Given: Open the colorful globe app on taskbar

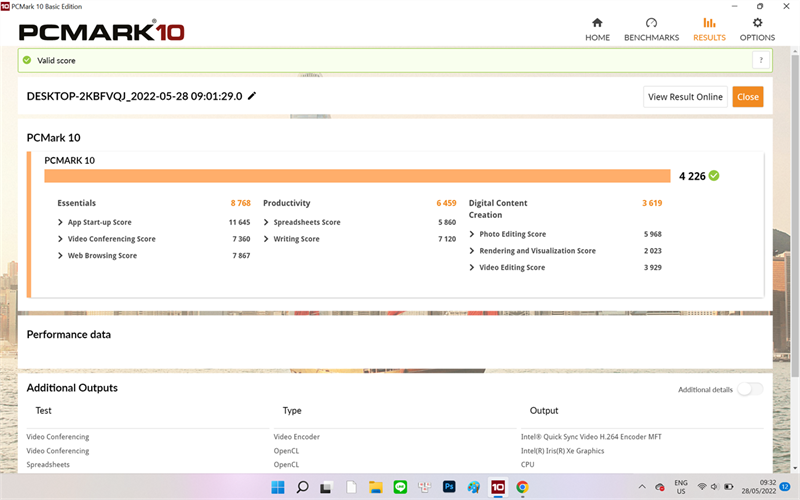Looking at the screenshot, I should click(473, 487).
